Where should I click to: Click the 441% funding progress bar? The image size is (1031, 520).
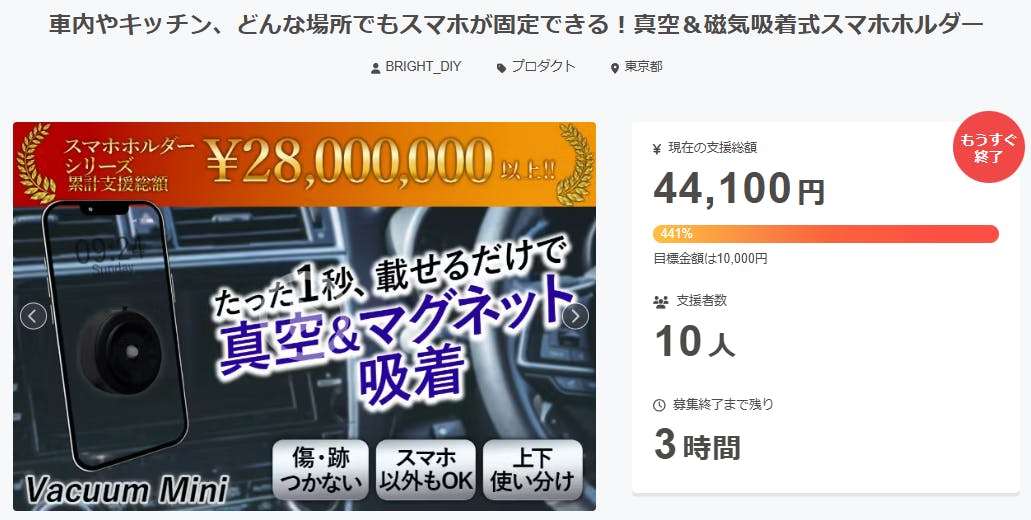coord(826,234)
